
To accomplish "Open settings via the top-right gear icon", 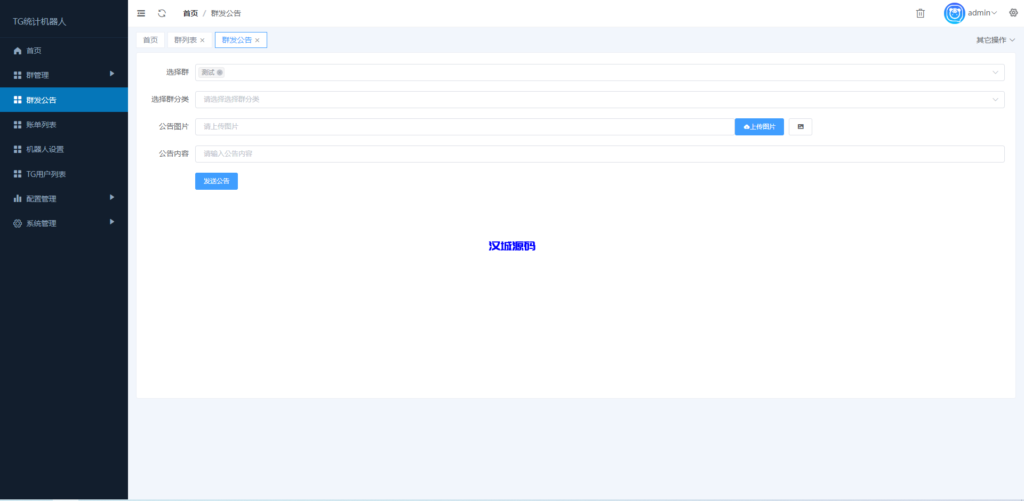I will coord(1012,13).
